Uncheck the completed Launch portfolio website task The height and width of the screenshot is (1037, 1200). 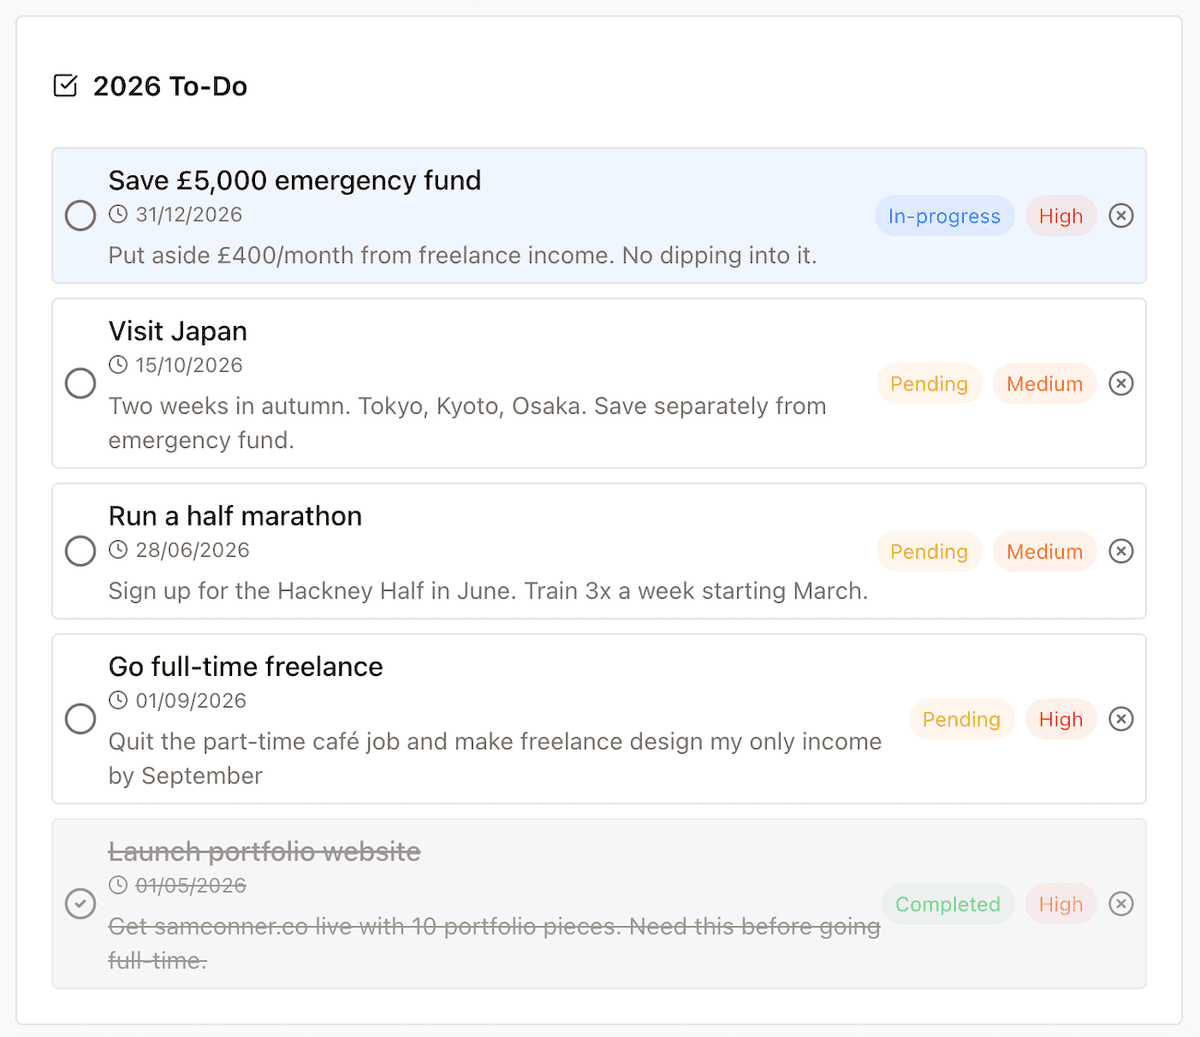(x=80, y=903)
